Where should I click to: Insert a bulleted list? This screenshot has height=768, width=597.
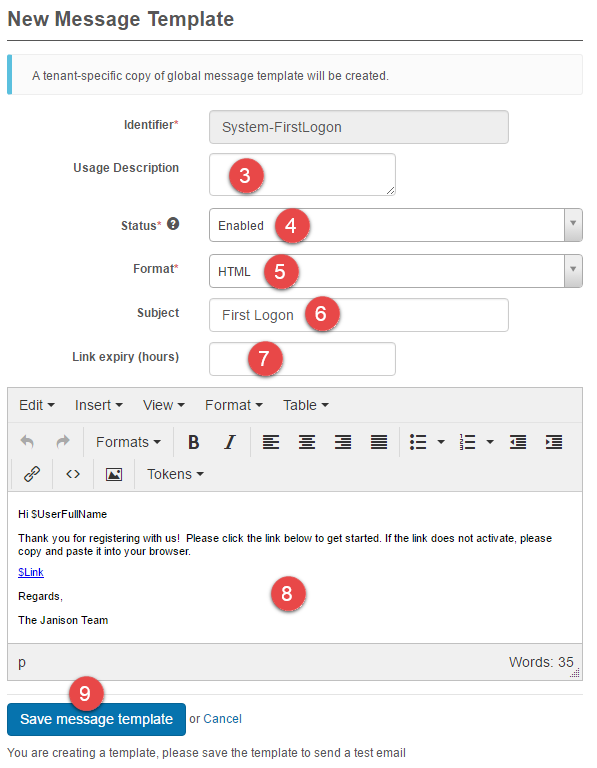(418, 442)
